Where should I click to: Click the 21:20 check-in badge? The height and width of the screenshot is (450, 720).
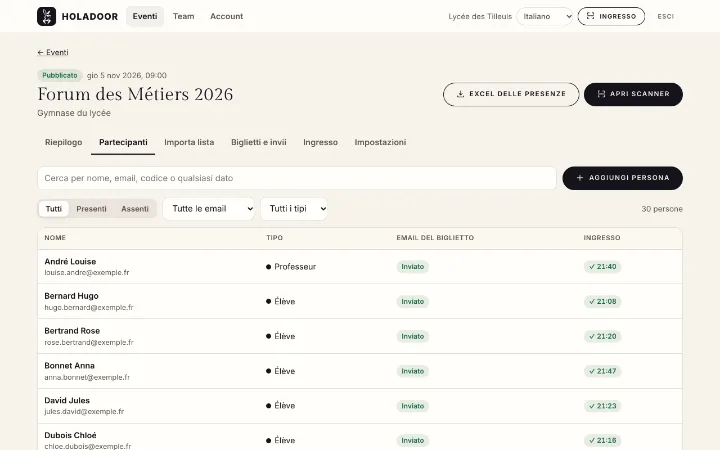602,337
